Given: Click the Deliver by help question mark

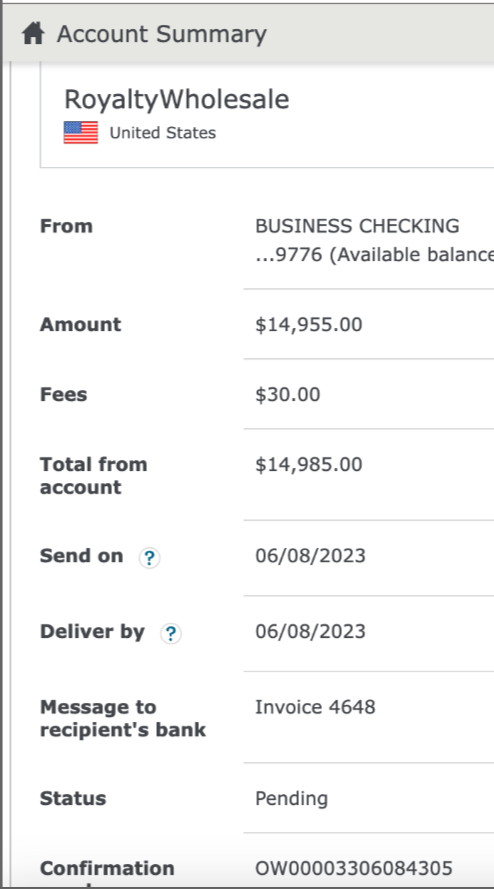Looking at the screenshot, I should (x=171, y=634).
